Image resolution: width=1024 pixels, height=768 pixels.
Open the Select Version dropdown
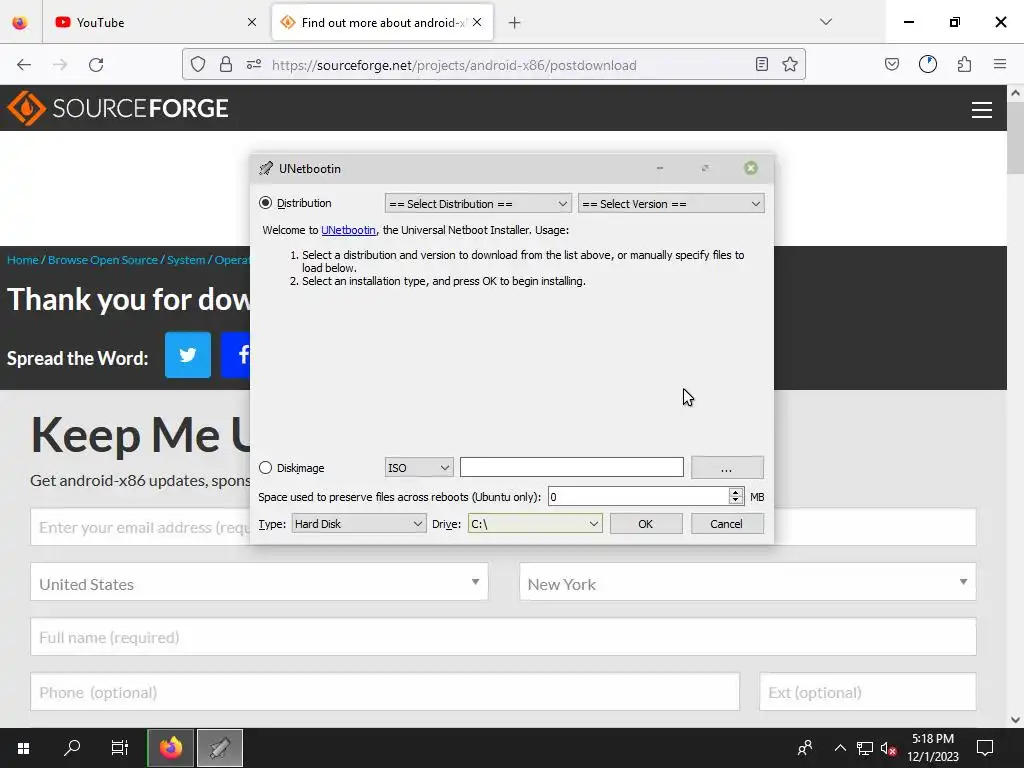[x=671, y=204]
